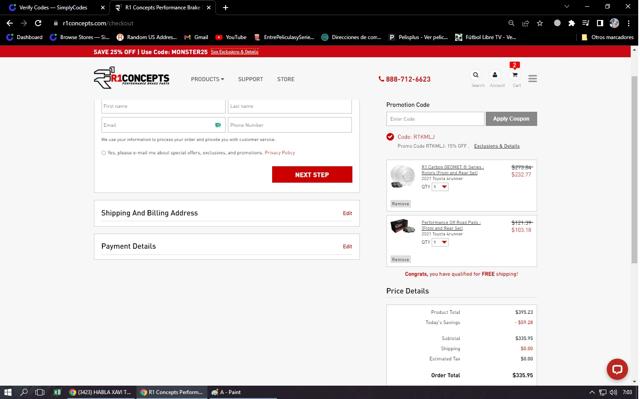Viewport: 640px width, 399px height.
Task: Remove the rotors item from cart
Action: tap(400, 204)
